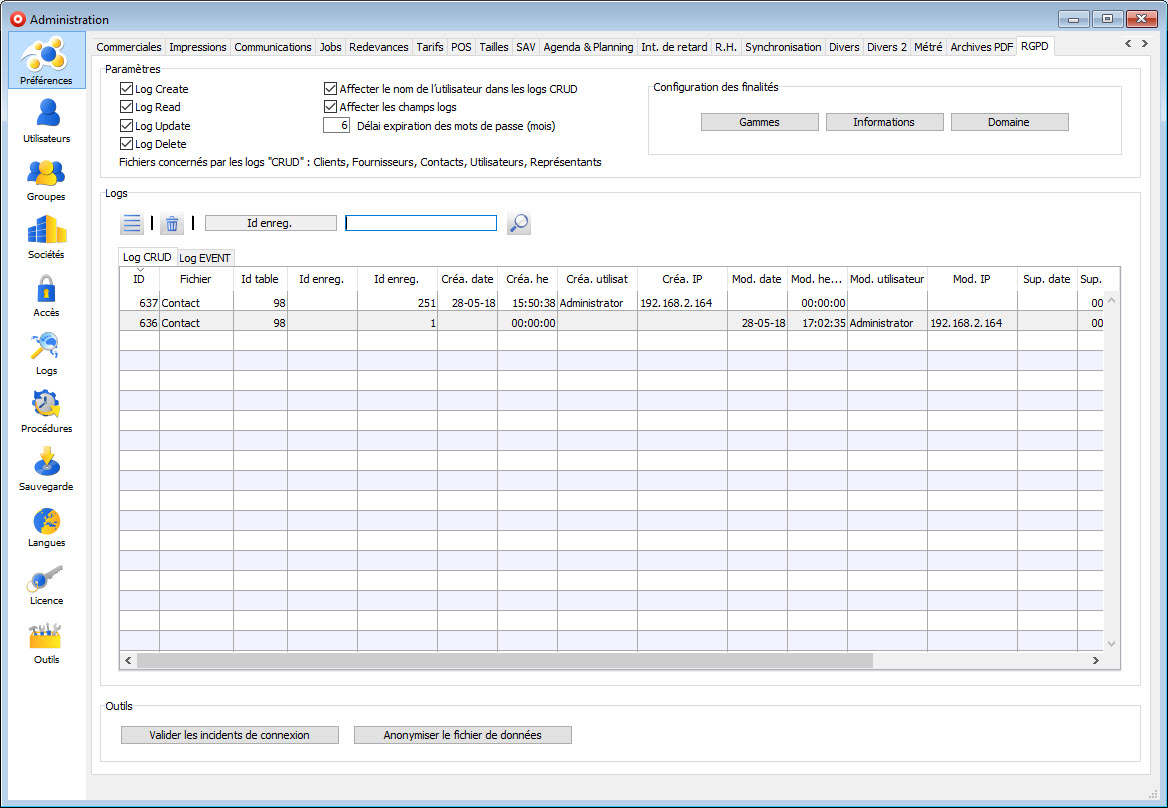Click the Id enreg. search field selector
1168x808 pixels.
[x=270, y=224]
